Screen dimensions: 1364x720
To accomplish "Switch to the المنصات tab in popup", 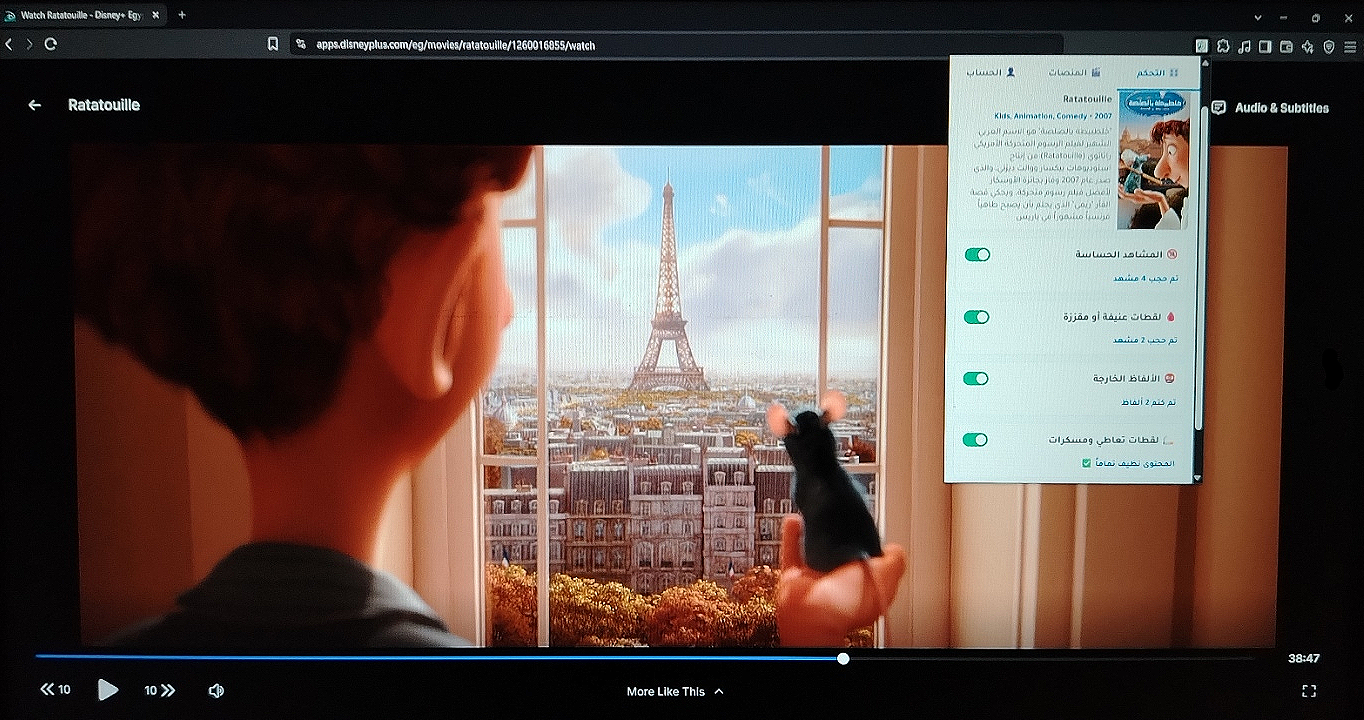I will coord(1074,73).
